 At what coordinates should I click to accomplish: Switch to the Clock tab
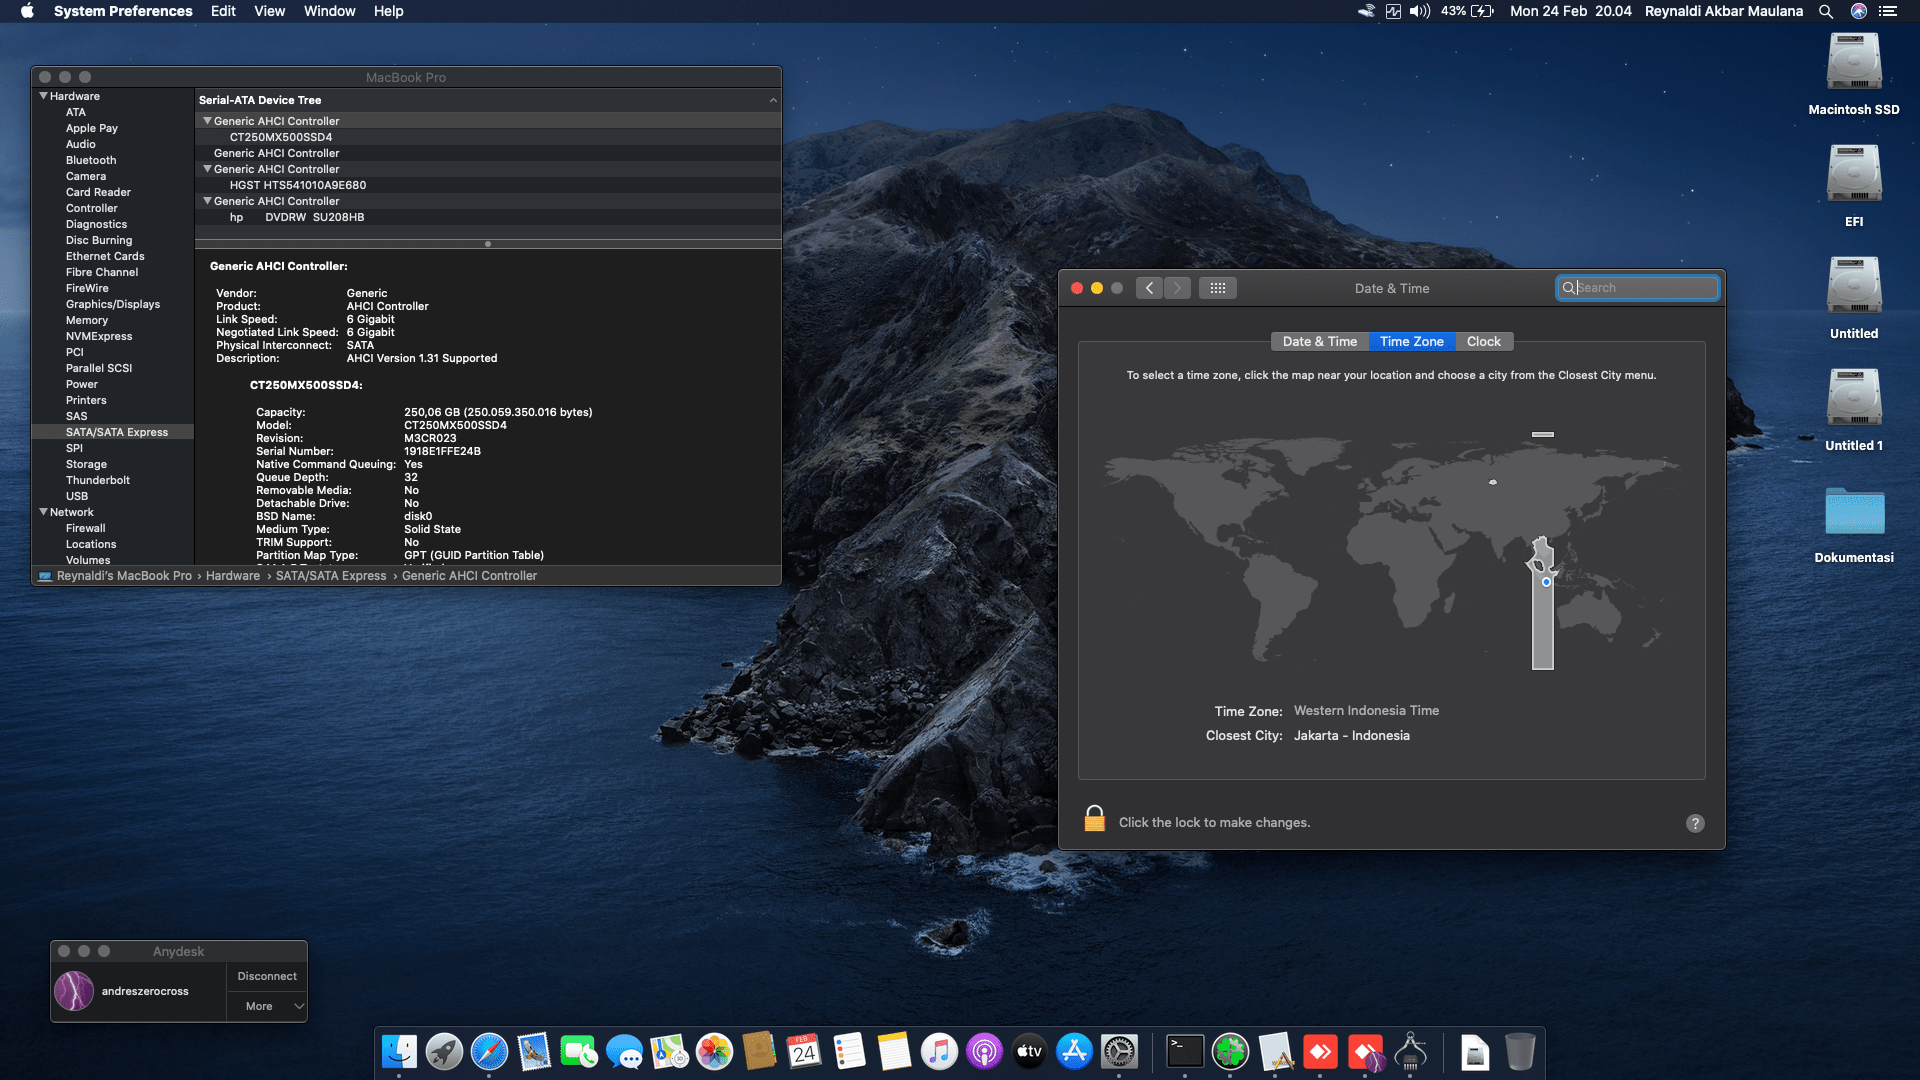click(x=1483, y=341)
